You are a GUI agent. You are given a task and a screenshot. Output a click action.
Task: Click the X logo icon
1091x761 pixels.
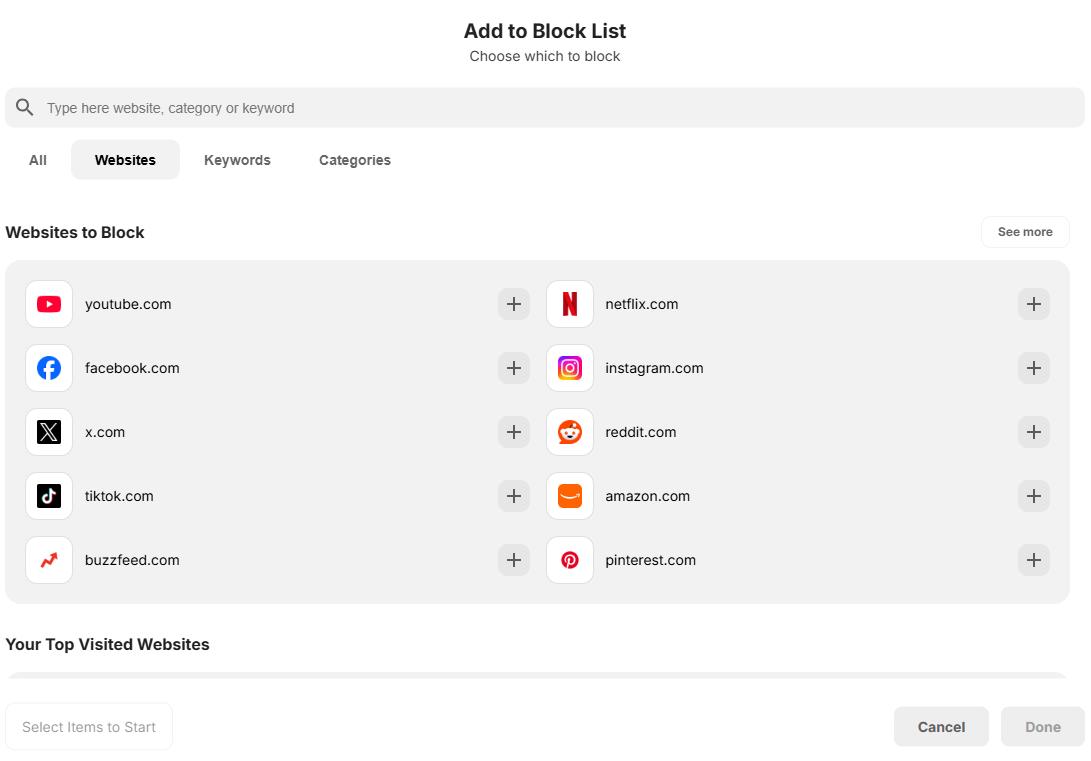click(49, 432)
